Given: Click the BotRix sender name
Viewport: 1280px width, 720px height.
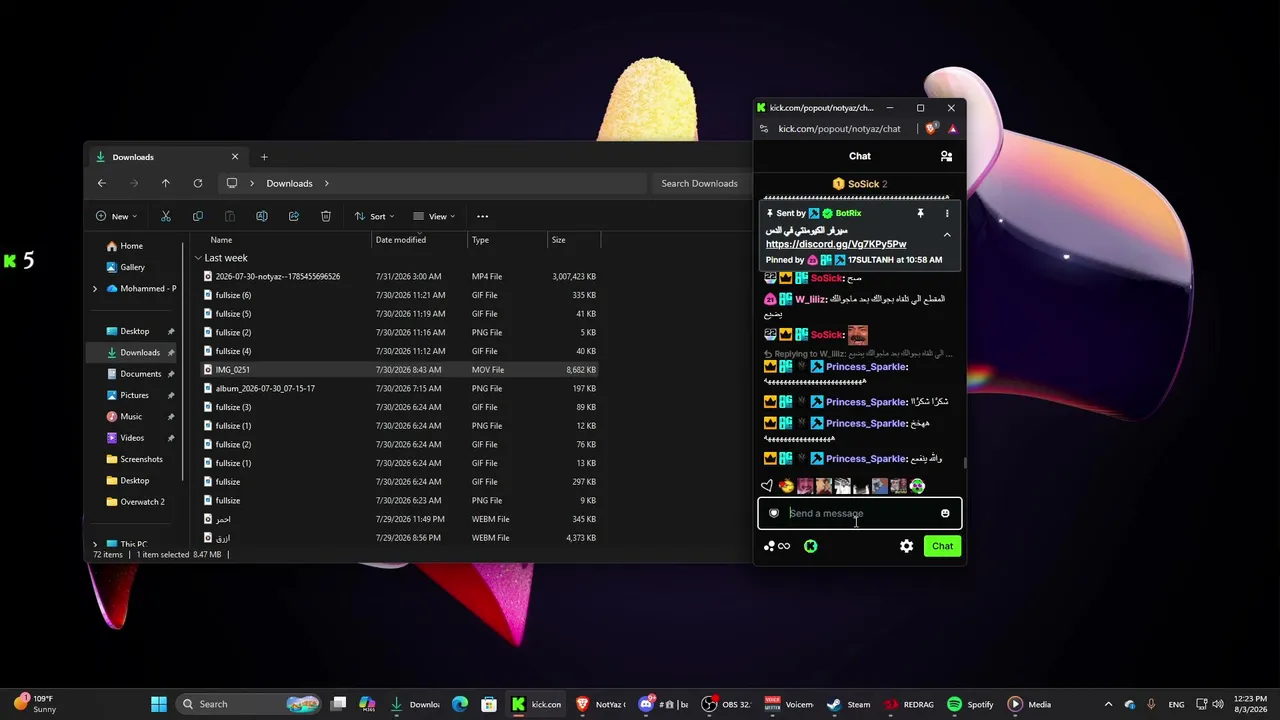Looking at the screenshot, I should [848, 213].
